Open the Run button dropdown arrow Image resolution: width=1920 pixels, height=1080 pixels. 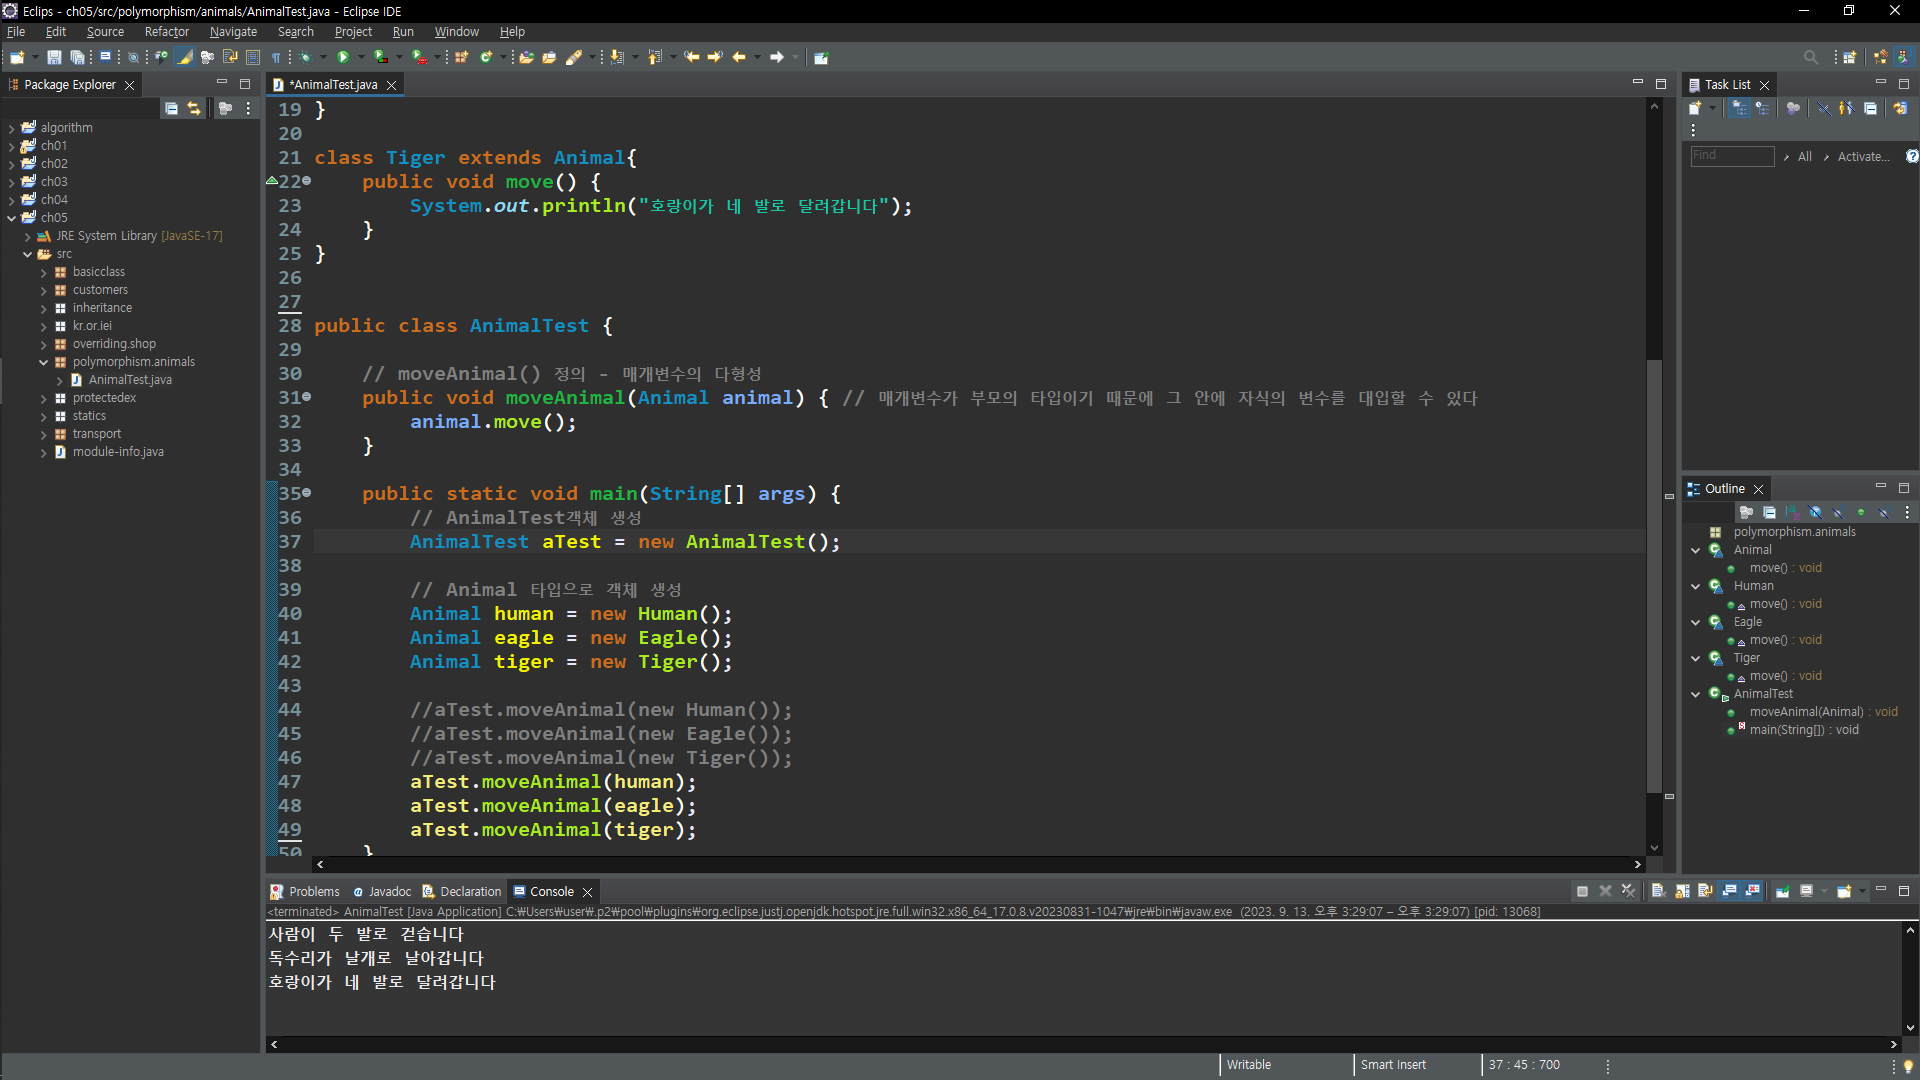tap(361, 57)
